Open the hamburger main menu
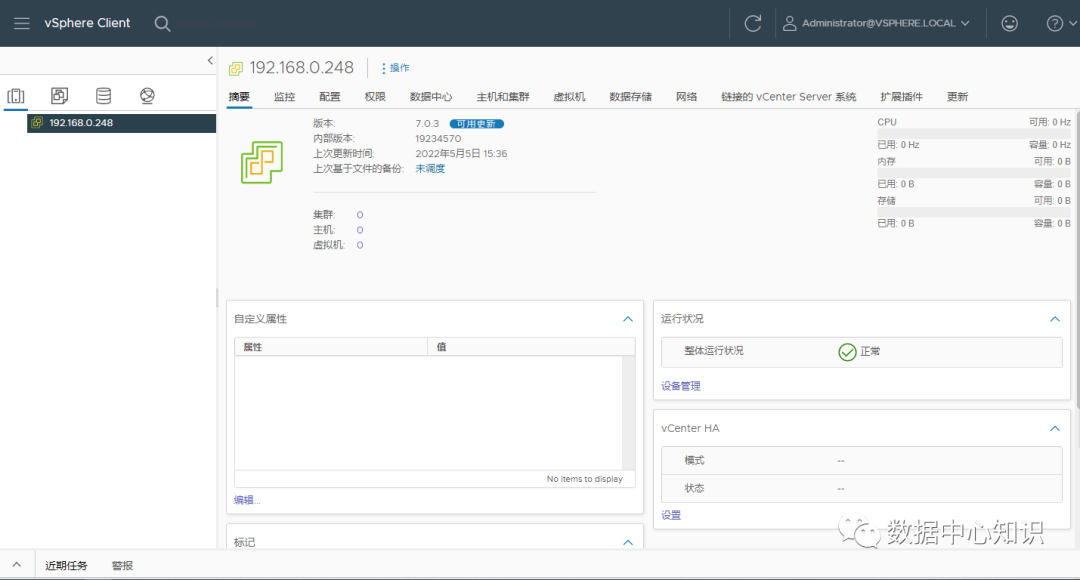Image resolution: width=1080 pixels, height=580 pixels. click(x=22, y=23)
